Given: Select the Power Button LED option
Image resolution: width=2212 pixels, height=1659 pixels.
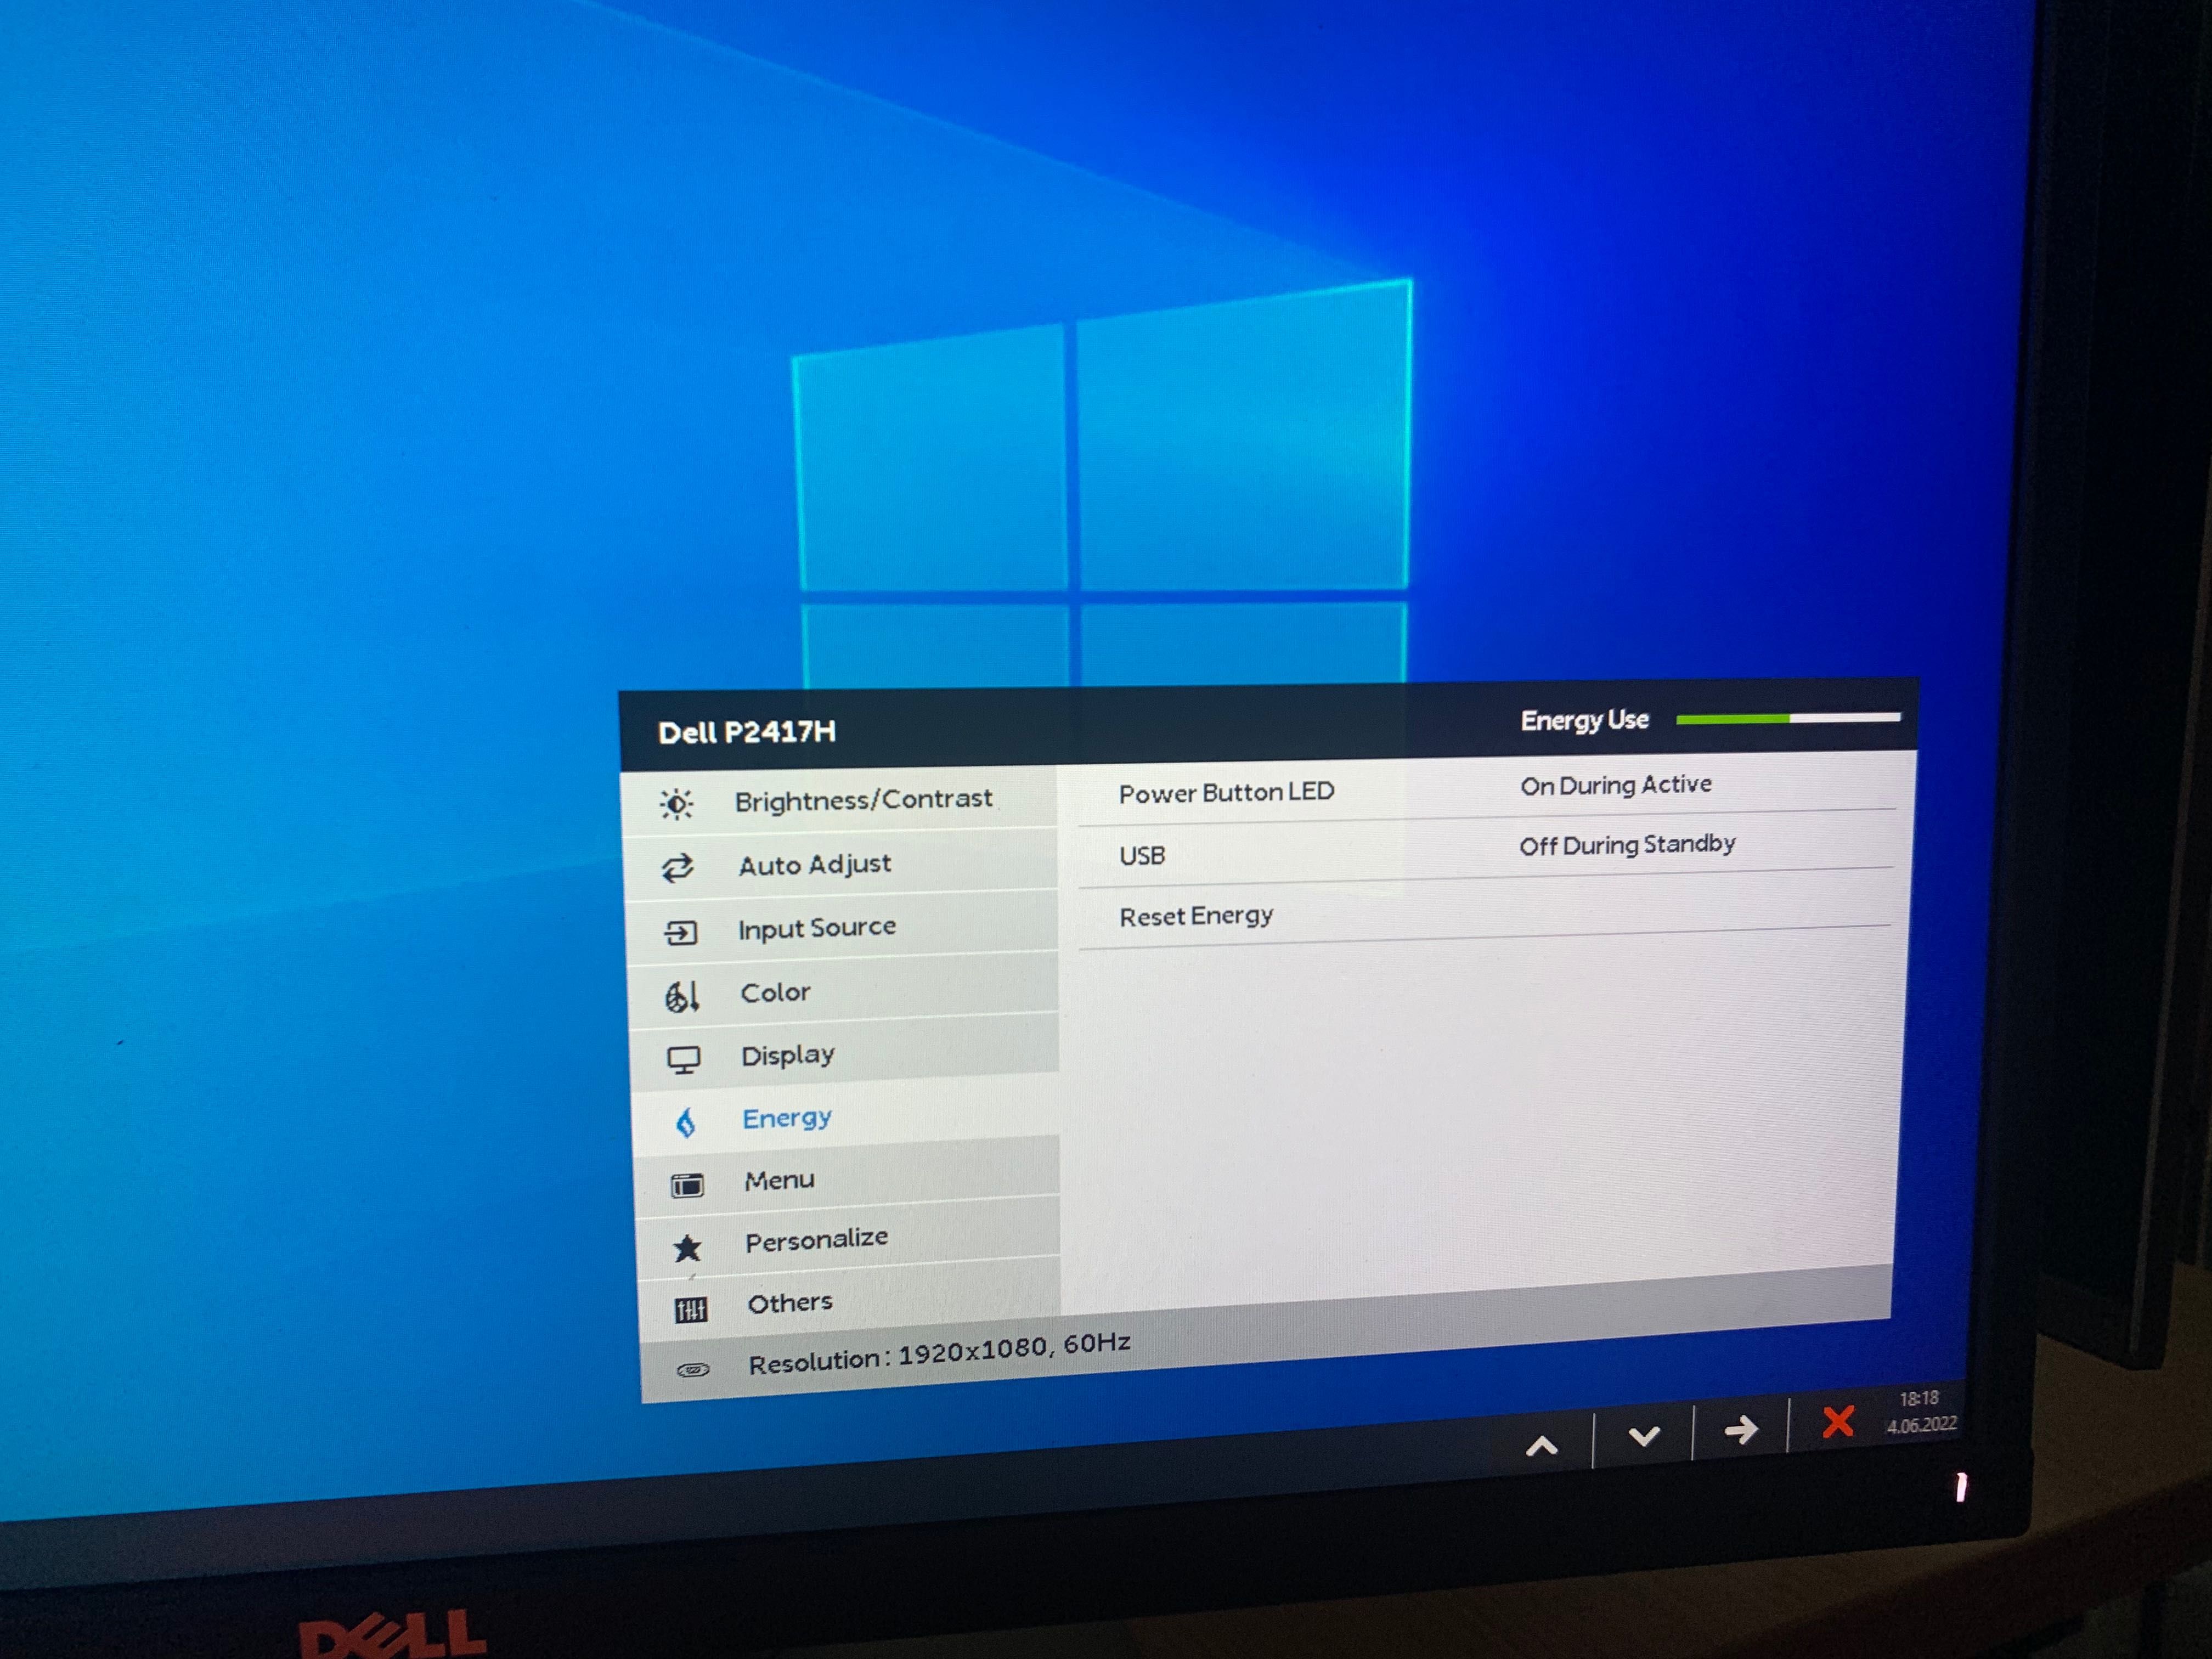Looking at the screenshot, I should click(1226, 792).
